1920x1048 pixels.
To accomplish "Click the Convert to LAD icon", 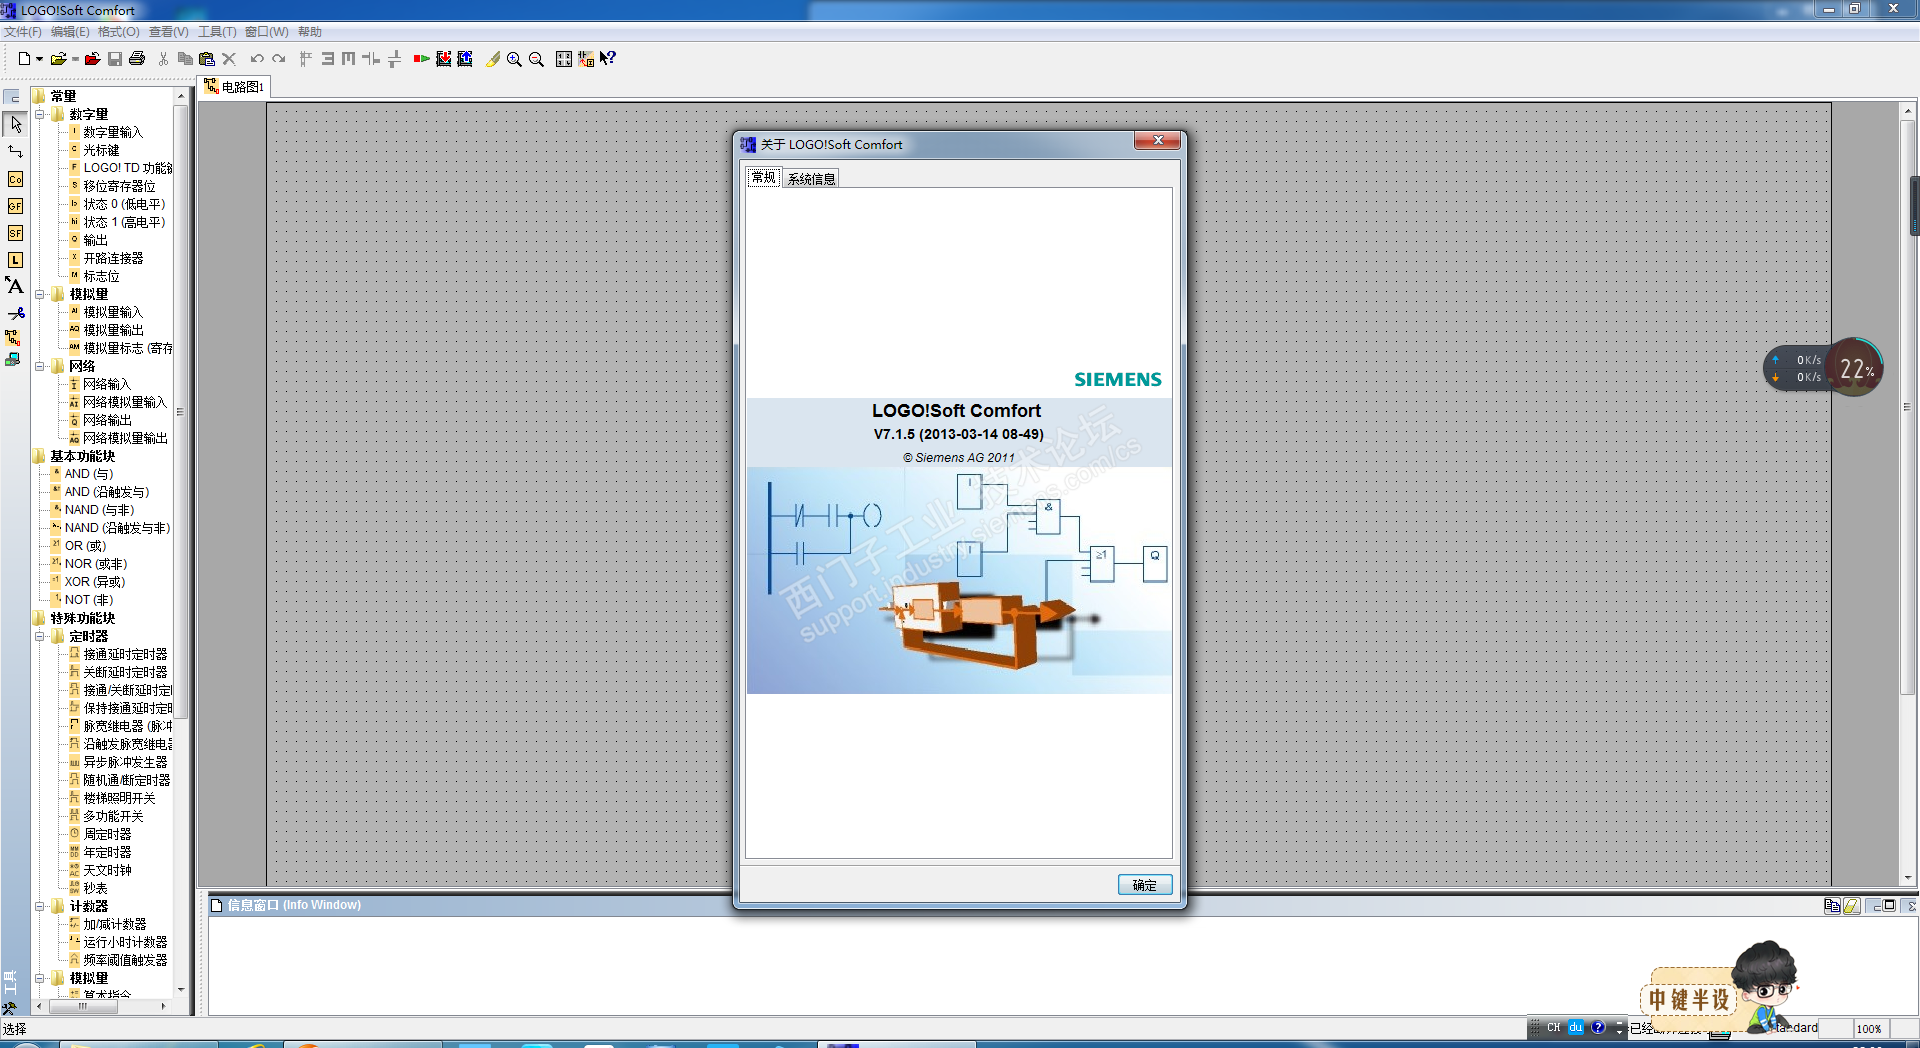I will click(x=586, y=59).
